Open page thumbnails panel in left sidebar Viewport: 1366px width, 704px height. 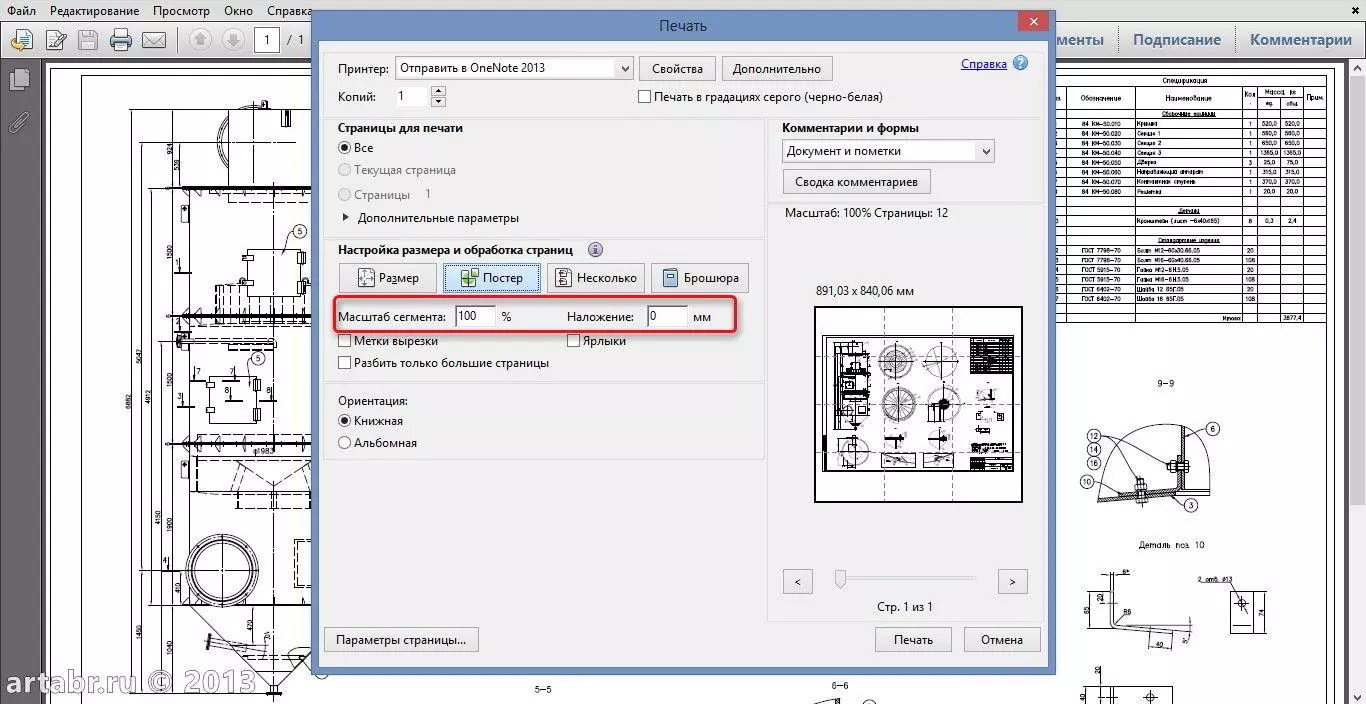tap(21, 78)
